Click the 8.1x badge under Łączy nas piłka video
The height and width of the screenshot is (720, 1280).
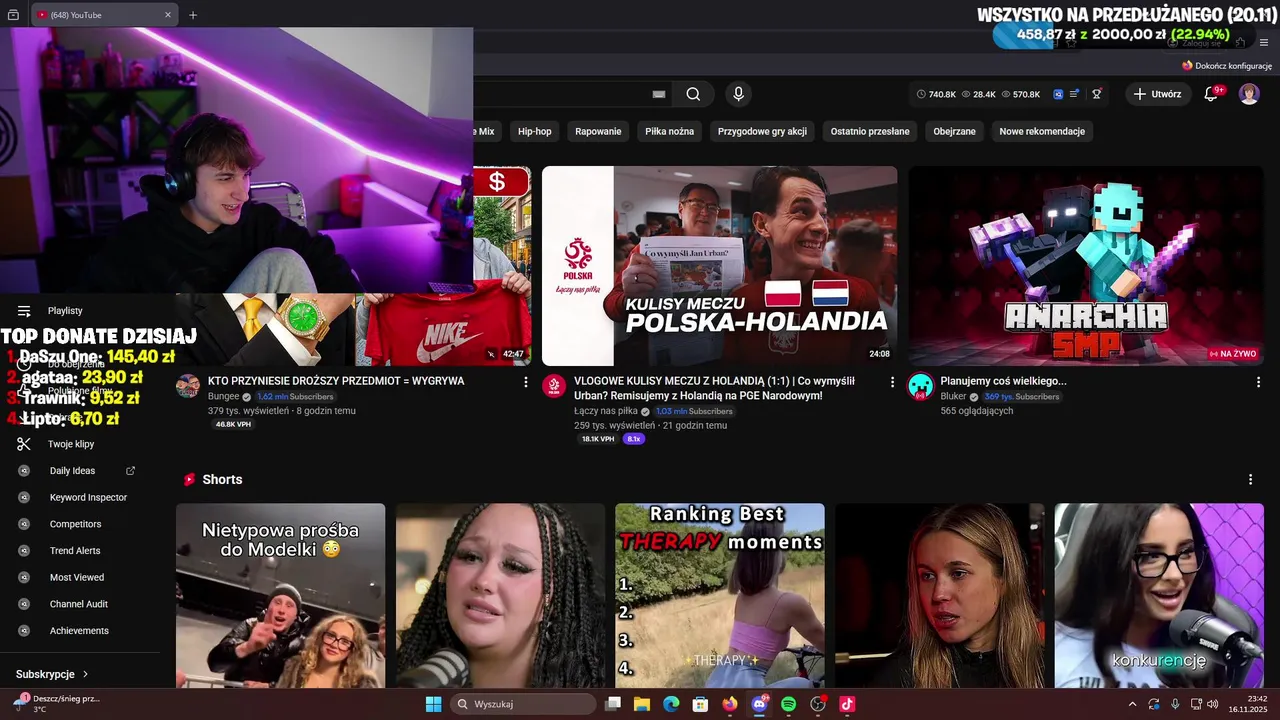tap(633, 439)
